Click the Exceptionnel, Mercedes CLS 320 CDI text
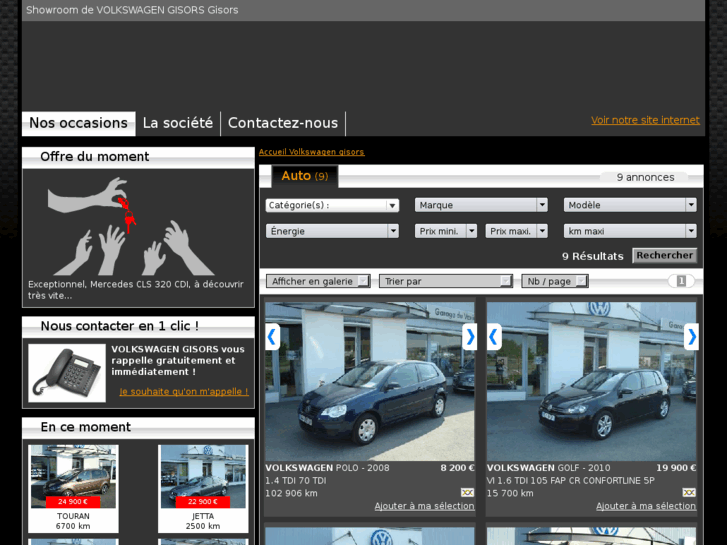Screen dimensions: 727x545 136,290
